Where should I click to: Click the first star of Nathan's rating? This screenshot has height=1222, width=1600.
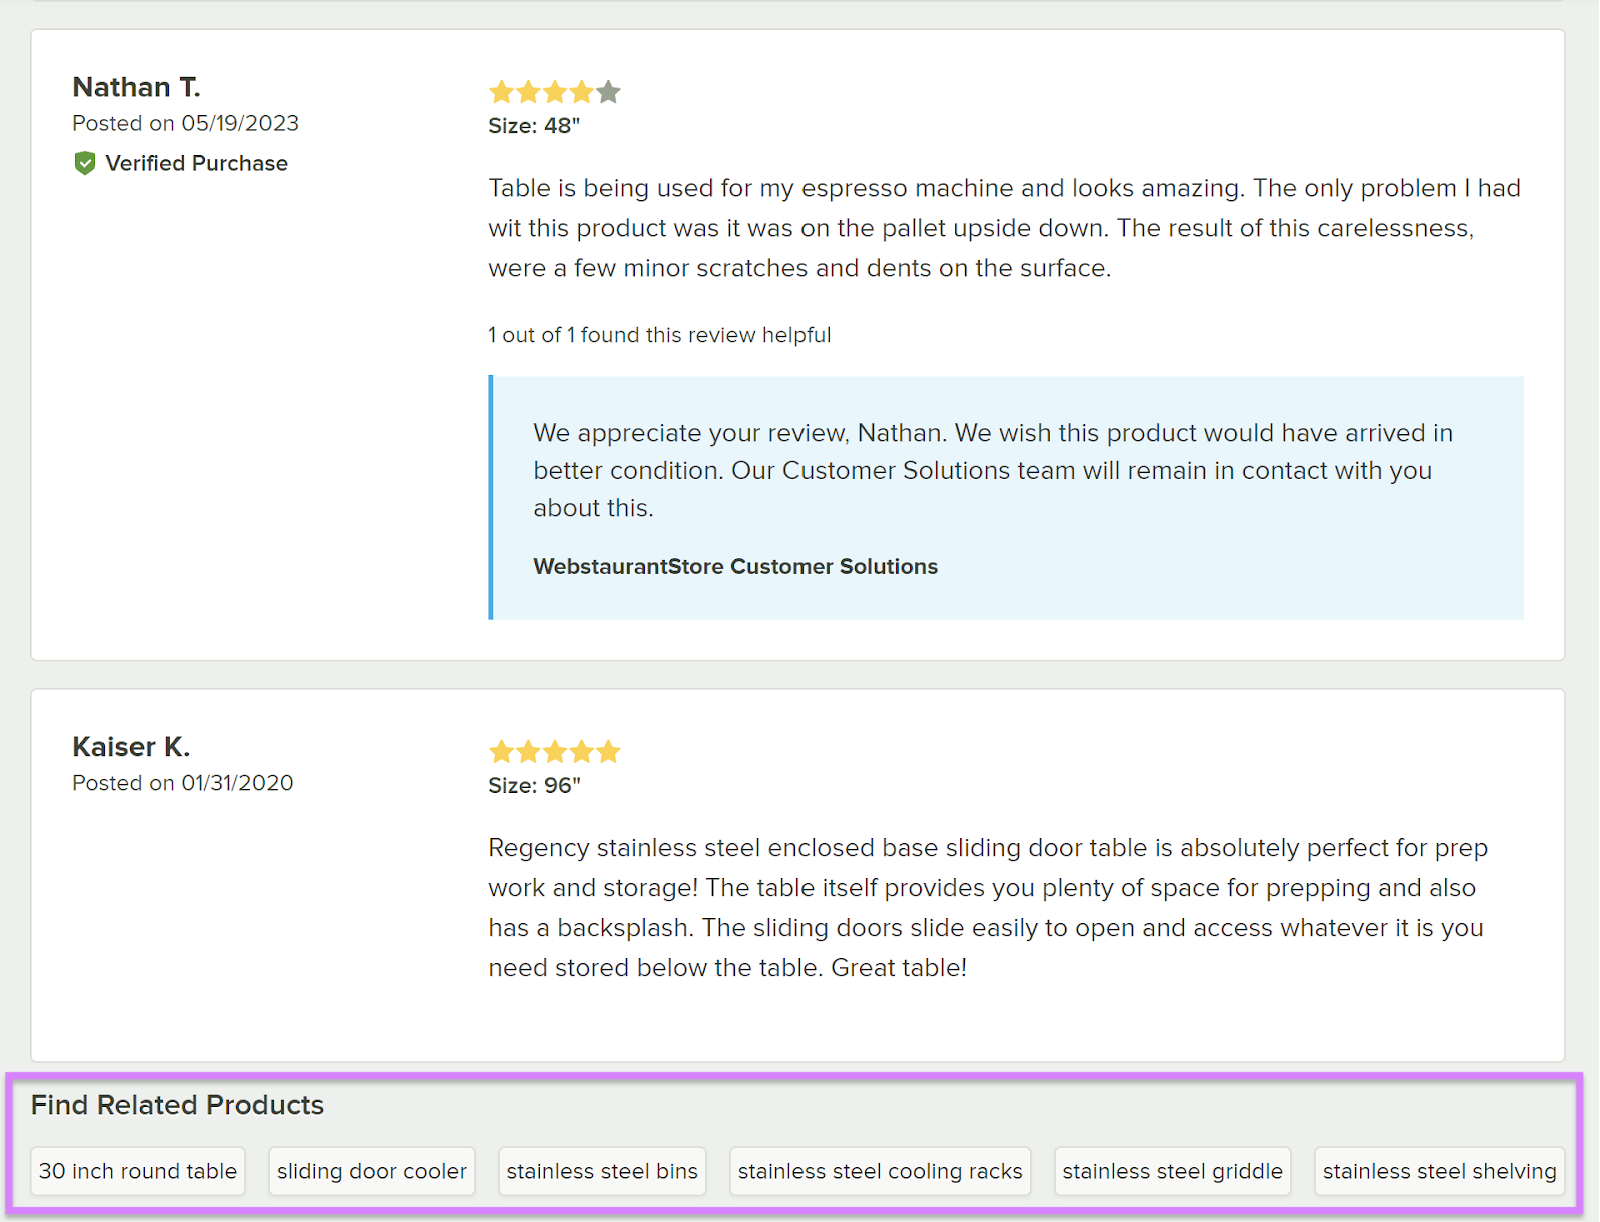pos(501,91)
